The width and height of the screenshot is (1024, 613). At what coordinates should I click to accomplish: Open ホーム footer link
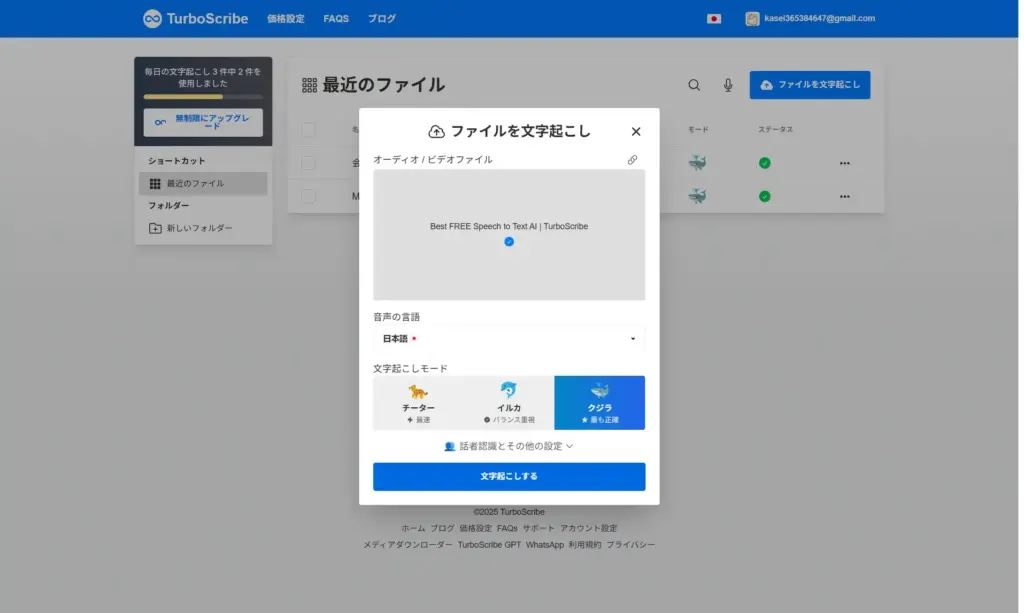pos(413,528)
